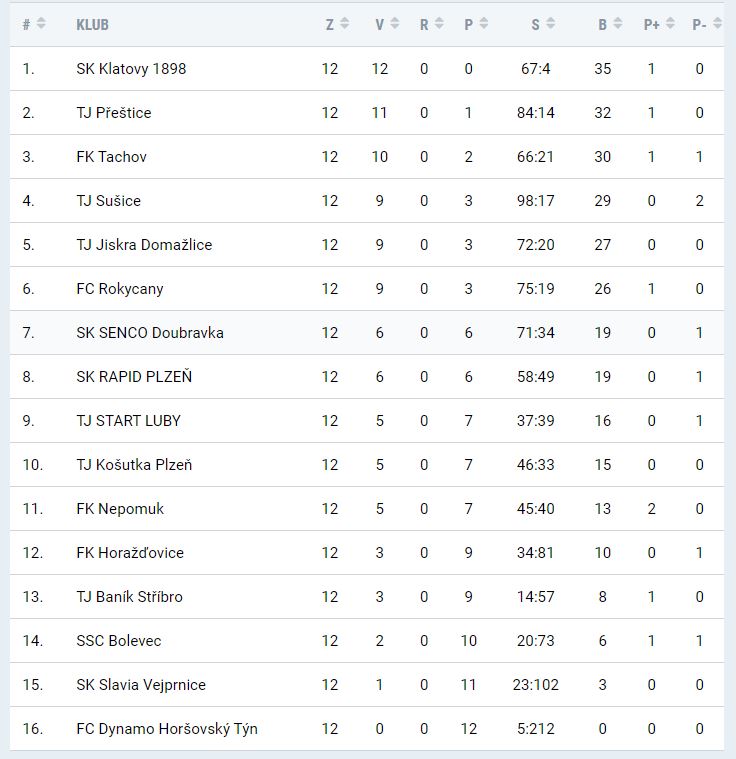Screen dimensions: 736x759
Task: Sort by matches played Z column
Action: [344, 24]
